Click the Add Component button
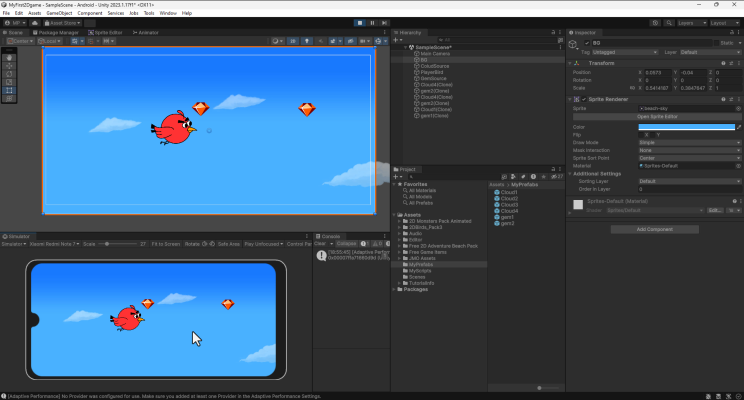Image resolution: width=744 pixels, height=400 pixels. pyautogui.click(x=655, y=229)
